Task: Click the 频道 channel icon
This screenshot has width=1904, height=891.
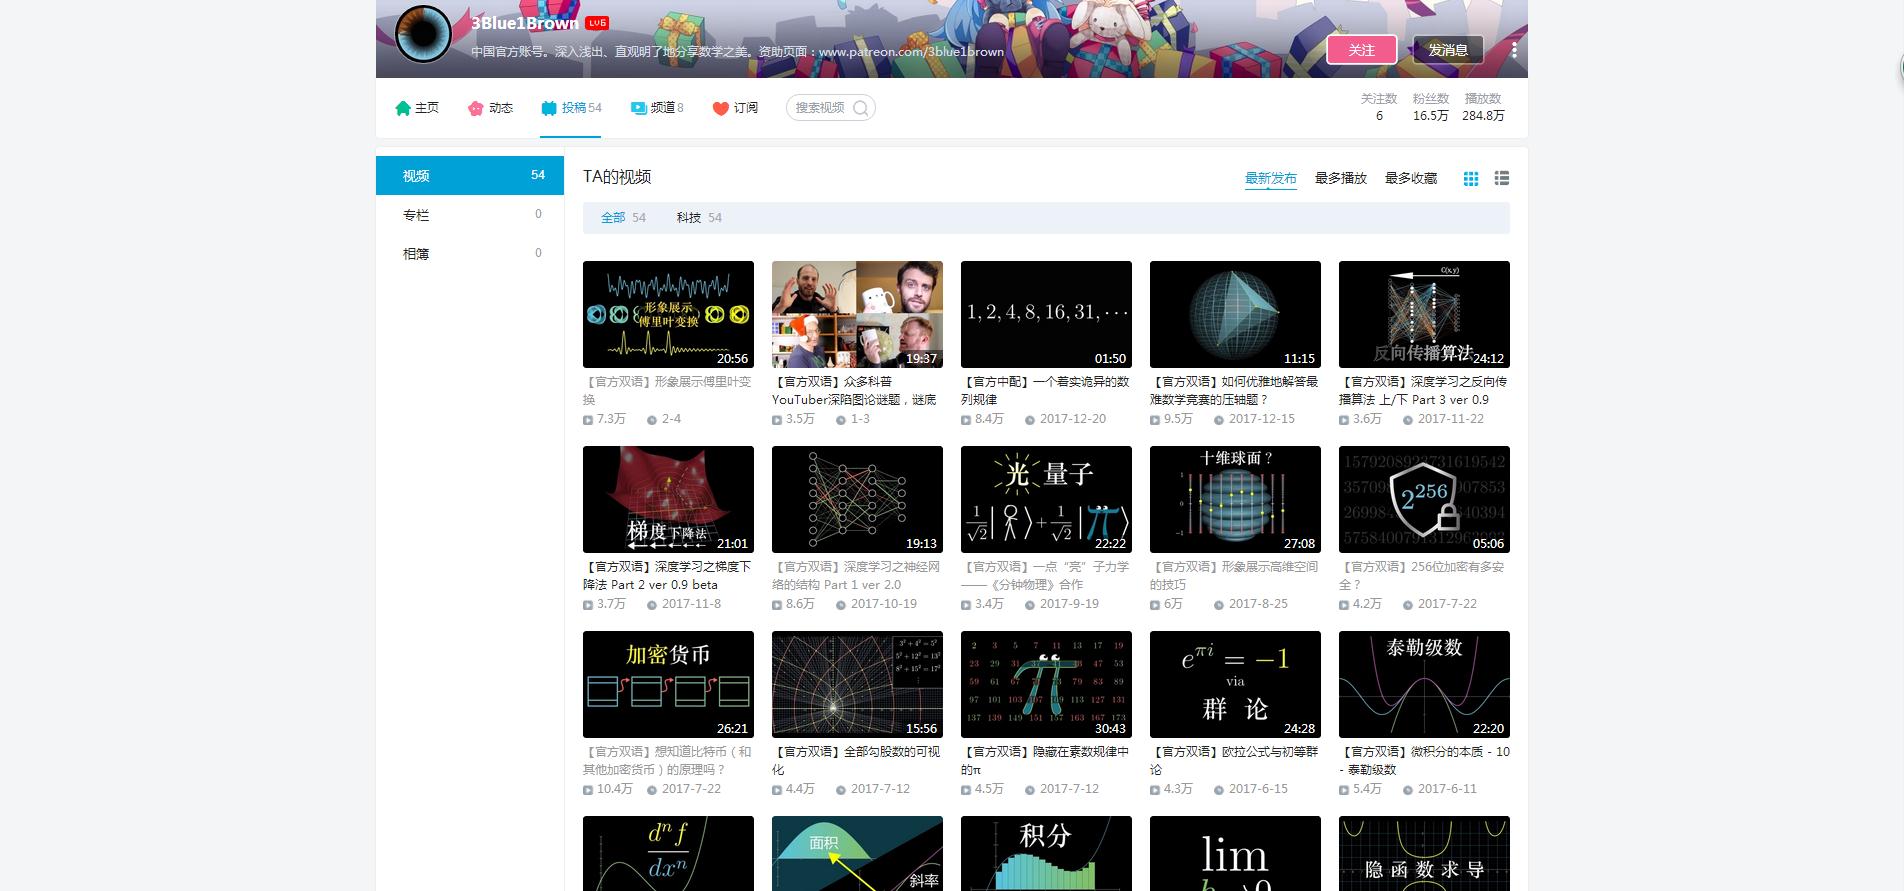Action: click(x=639, y=108)
